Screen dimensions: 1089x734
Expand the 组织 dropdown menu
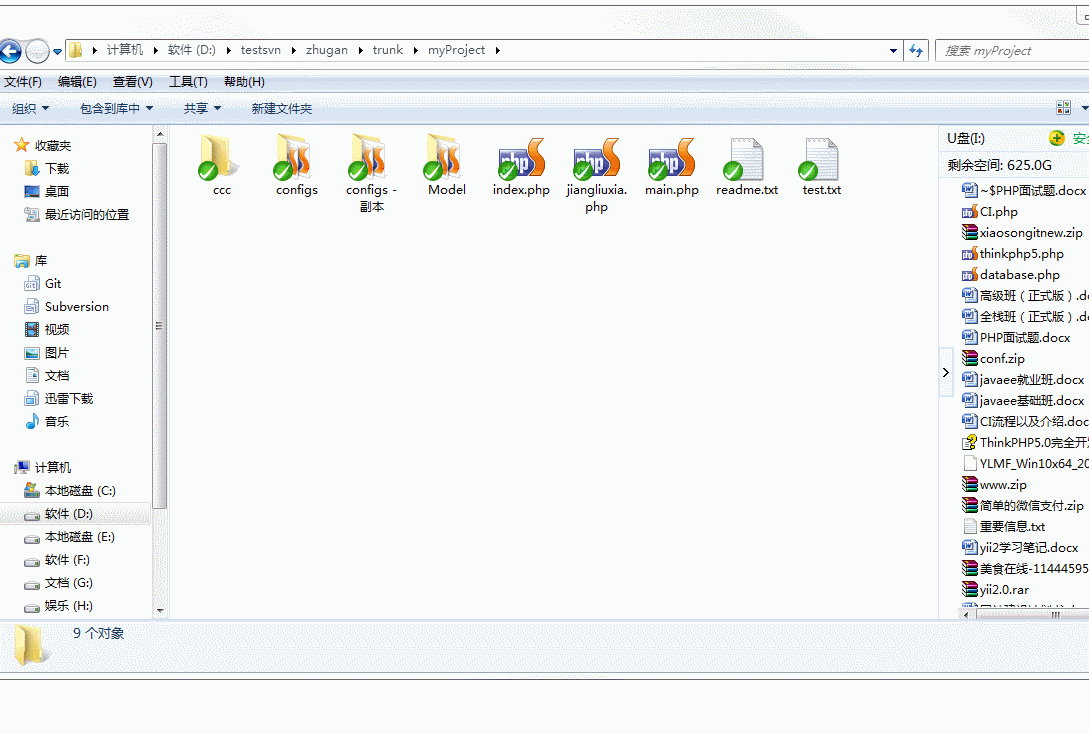point(30,108)
